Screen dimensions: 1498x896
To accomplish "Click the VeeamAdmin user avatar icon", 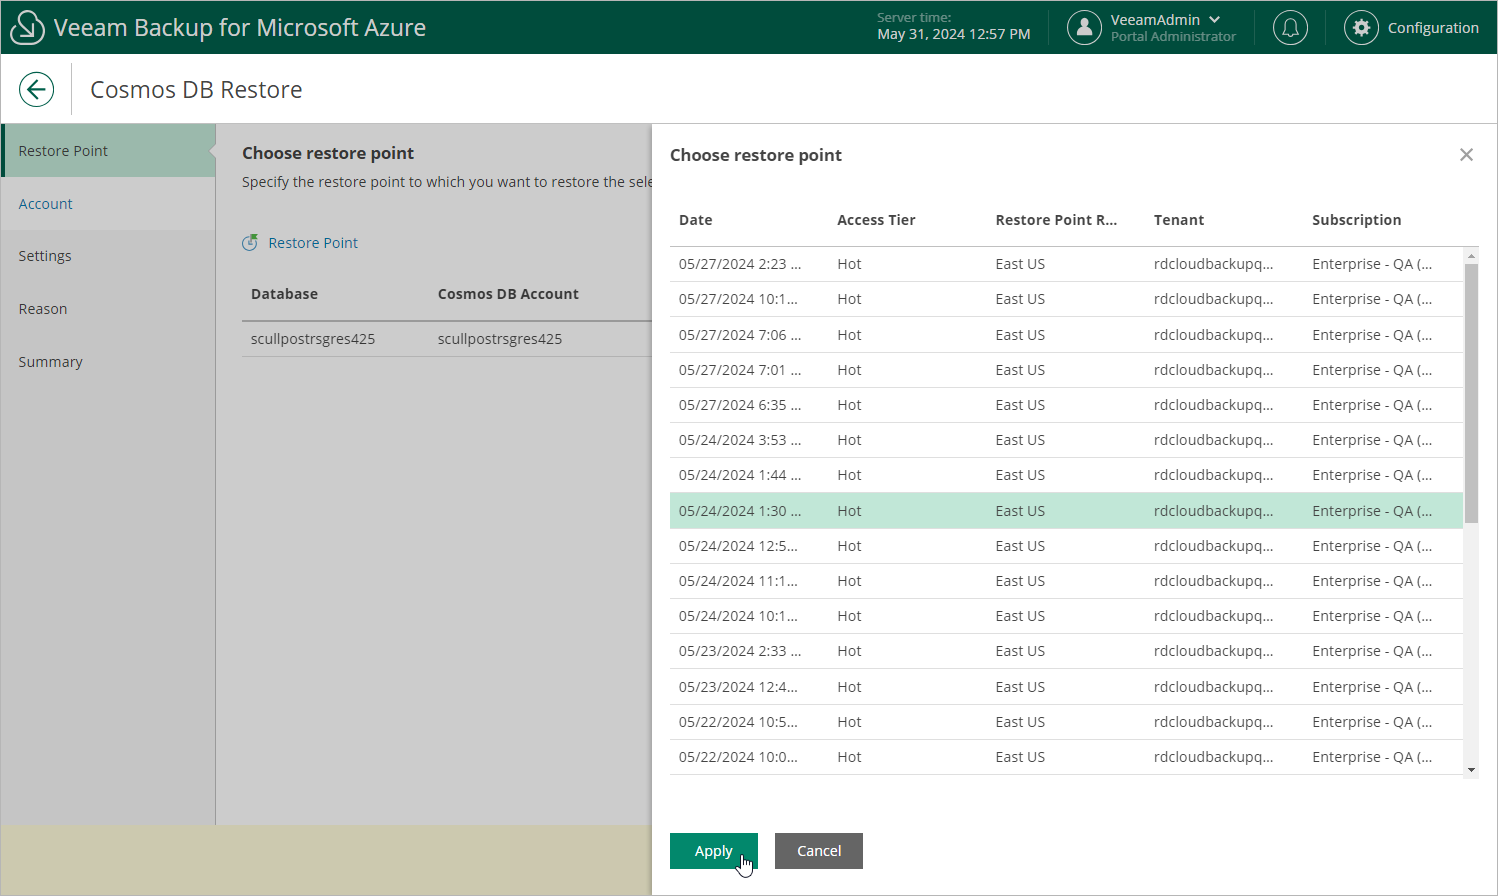I will pyautogui.click(x=1084, y=27).
